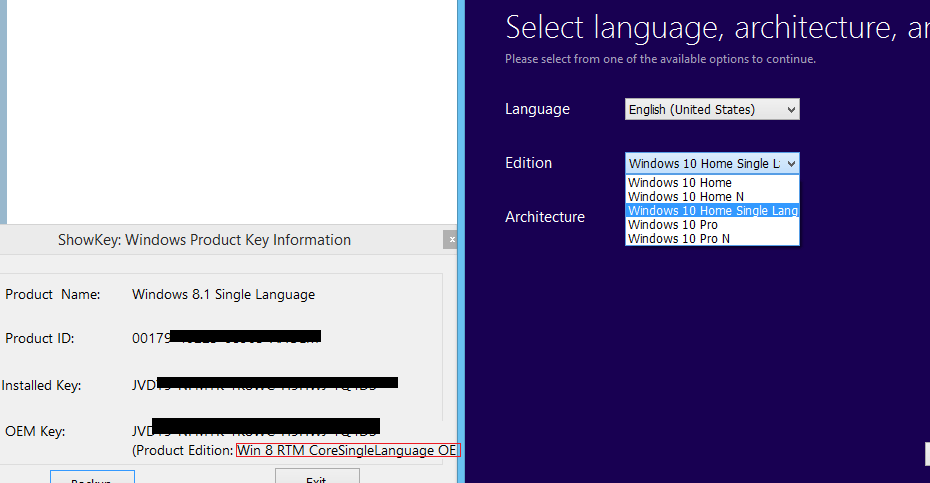Viewport: 930px width, 483px height.
Task: Click the OEM Key label
Action: pos(35,431)
